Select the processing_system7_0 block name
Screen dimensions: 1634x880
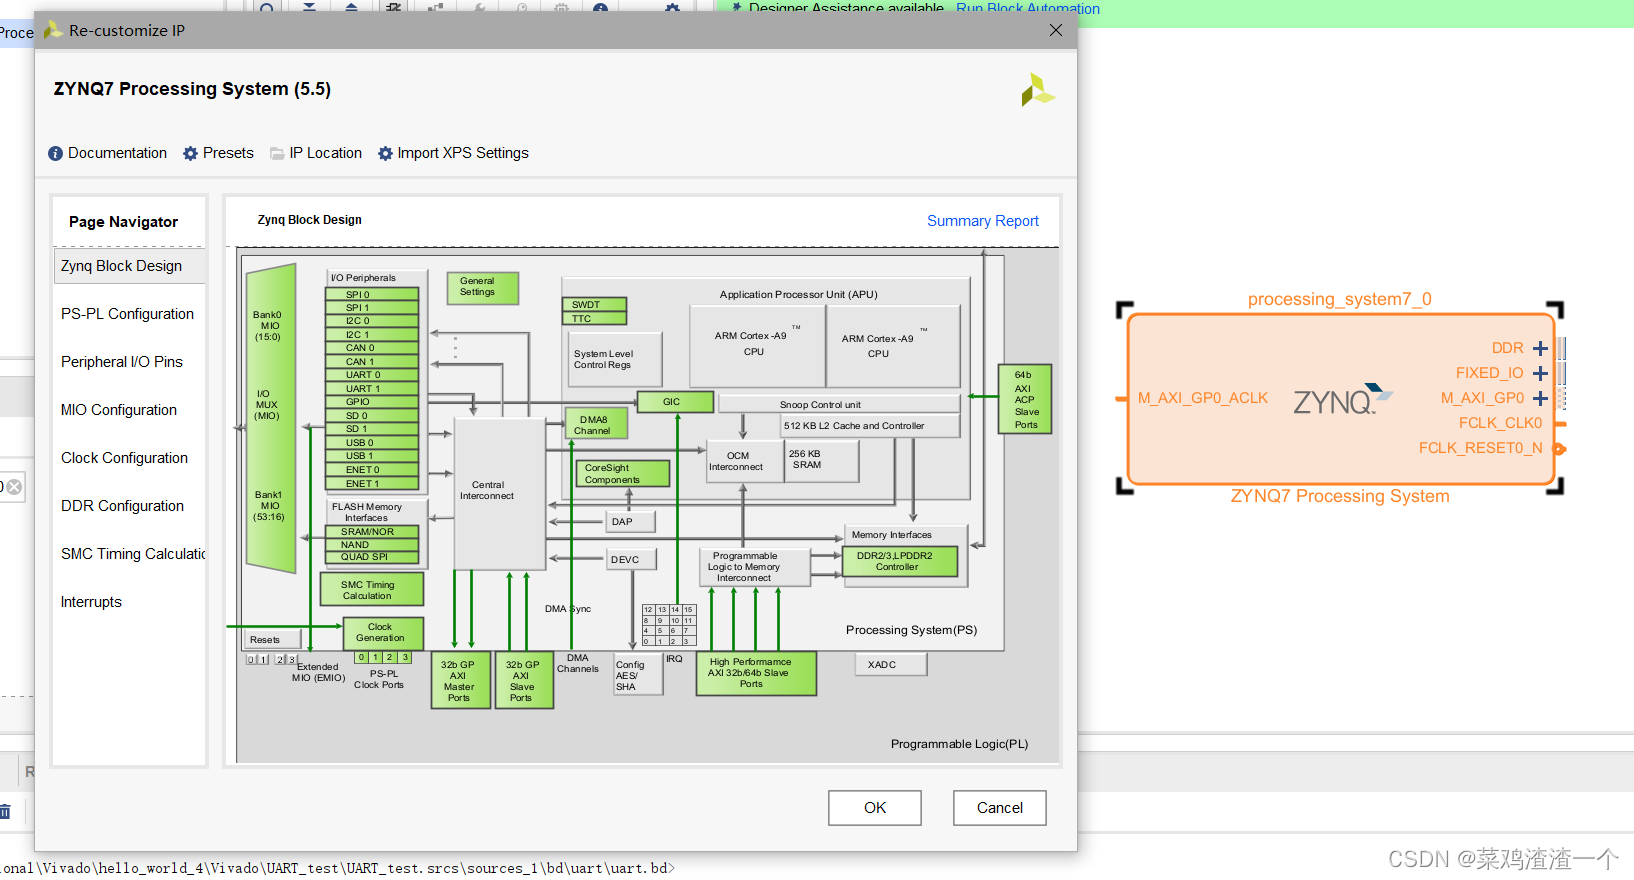coord(1339,299)
